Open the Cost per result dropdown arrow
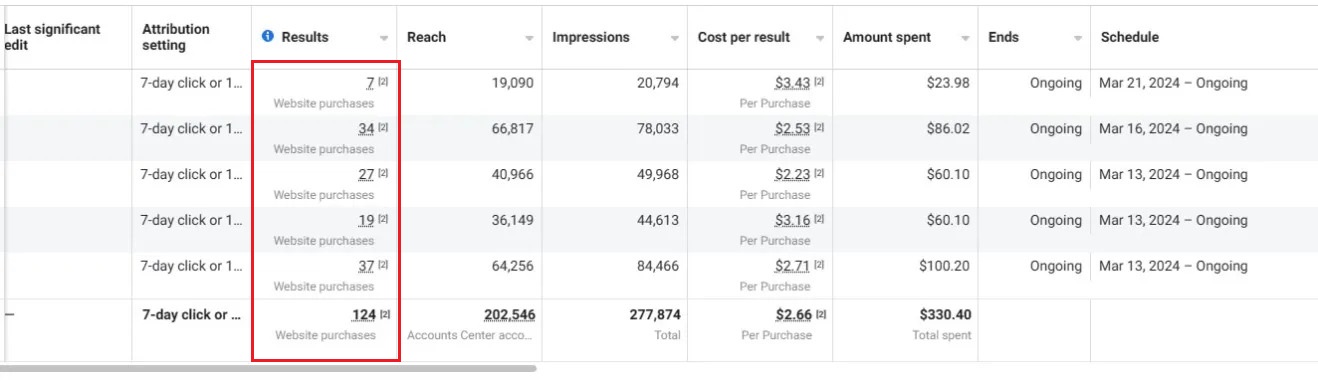 820,38
